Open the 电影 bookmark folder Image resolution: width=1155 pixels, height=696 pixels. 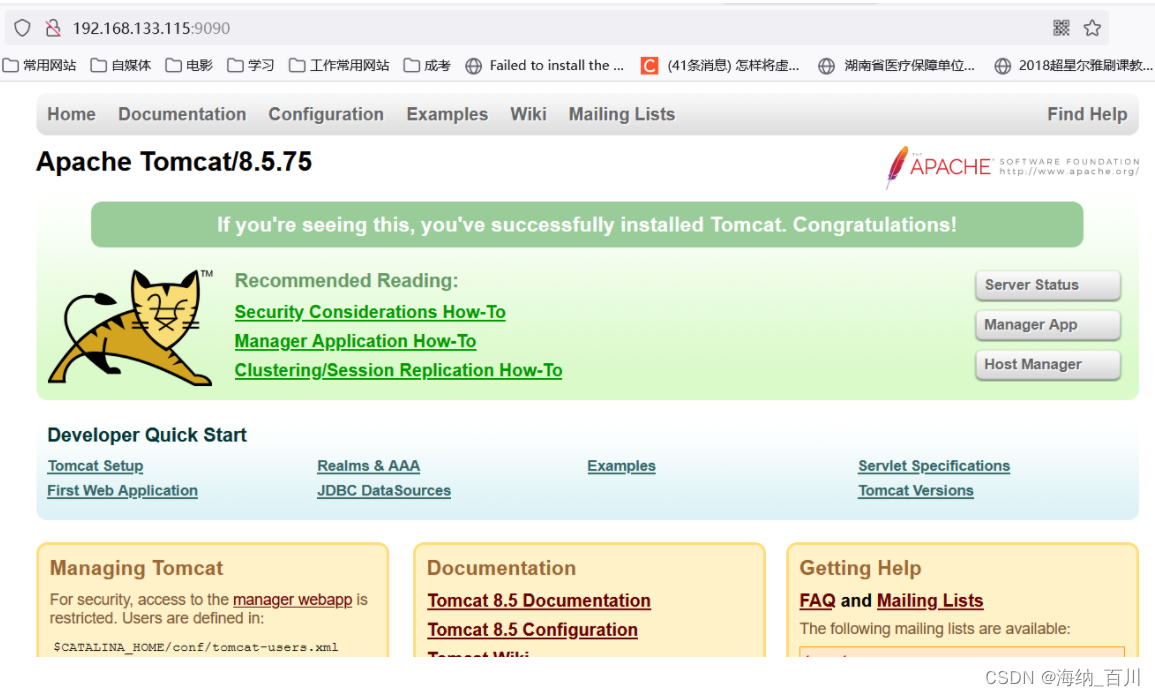pyautogui.click(x=189, y=66)
